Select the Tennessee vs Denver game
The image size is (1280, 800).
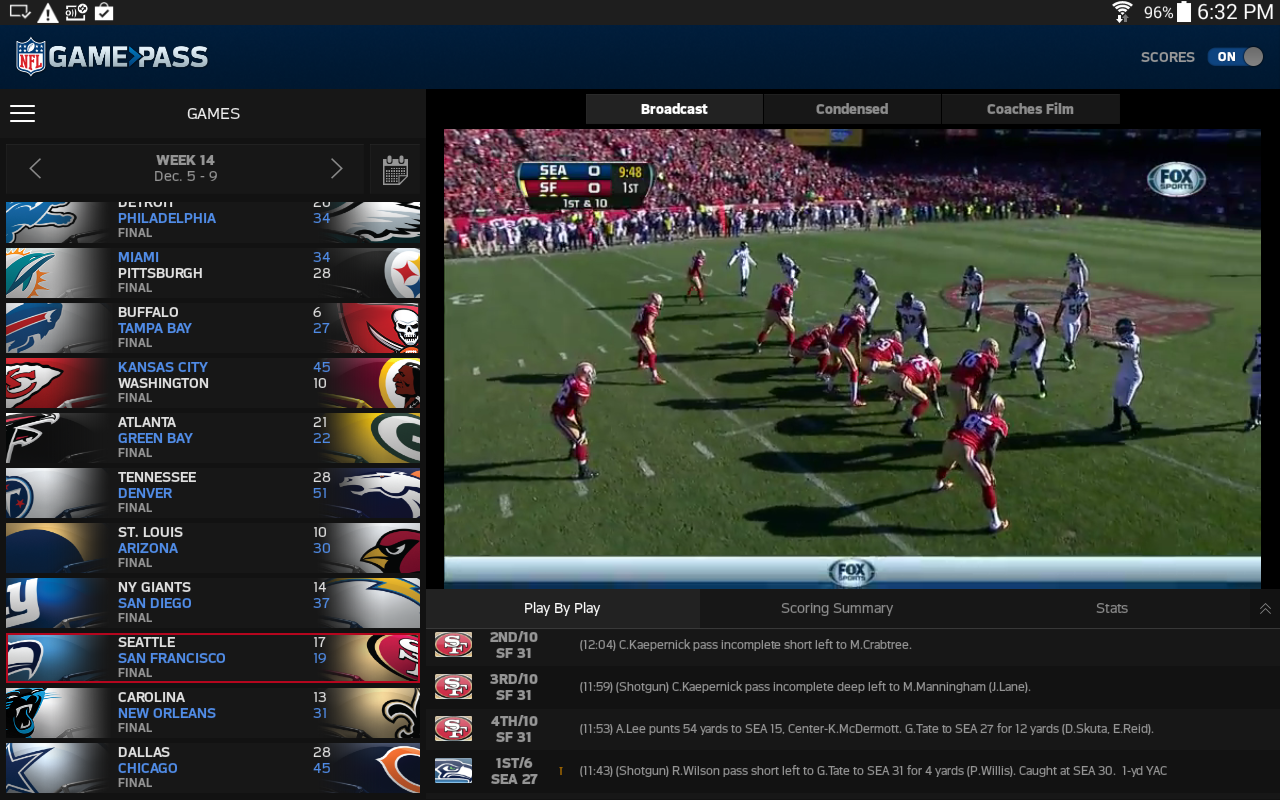tap(213, 493)
